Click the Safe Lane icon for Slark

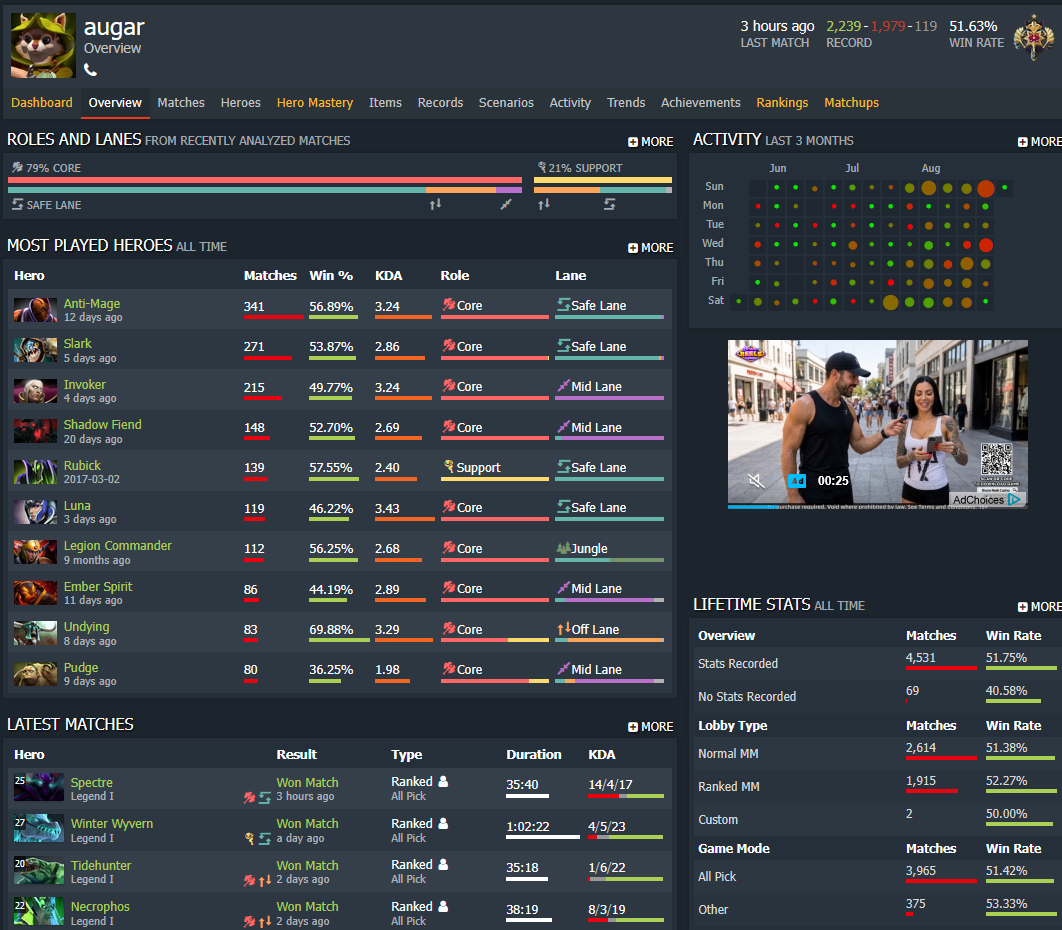pyautogui.click(x=563, y=345)
